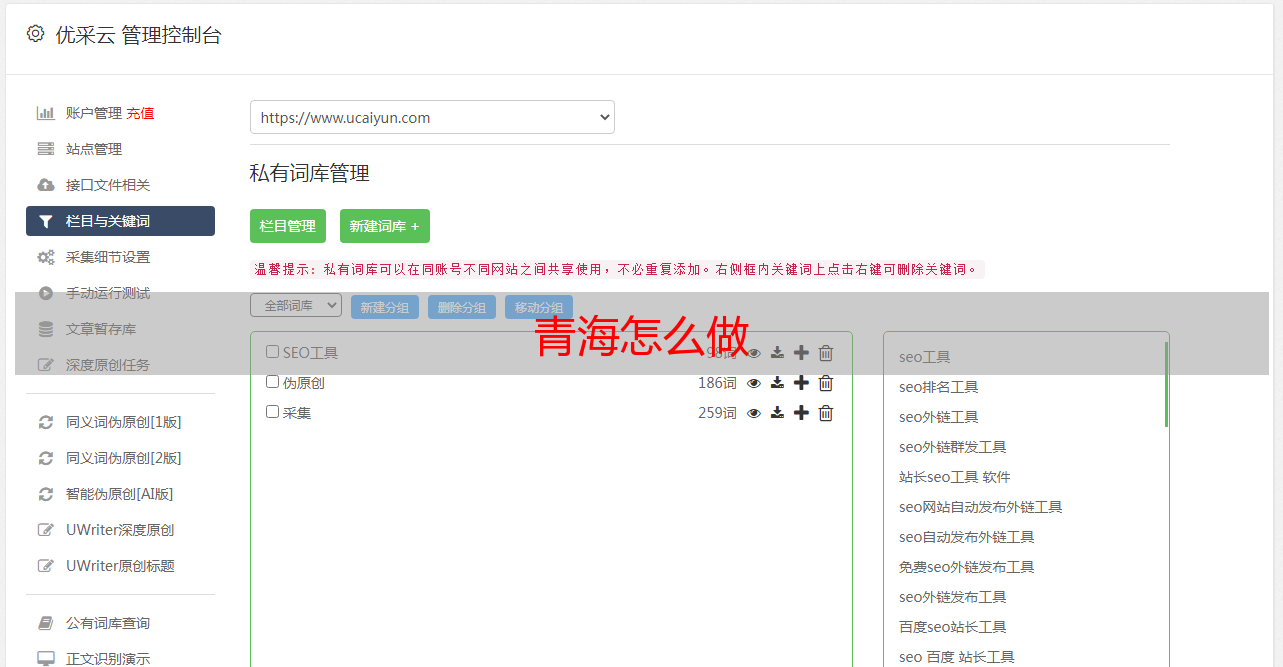1283x667 pixels.
Task: Click the monitor icon for 正文识别演示
Action: (46, 659)
